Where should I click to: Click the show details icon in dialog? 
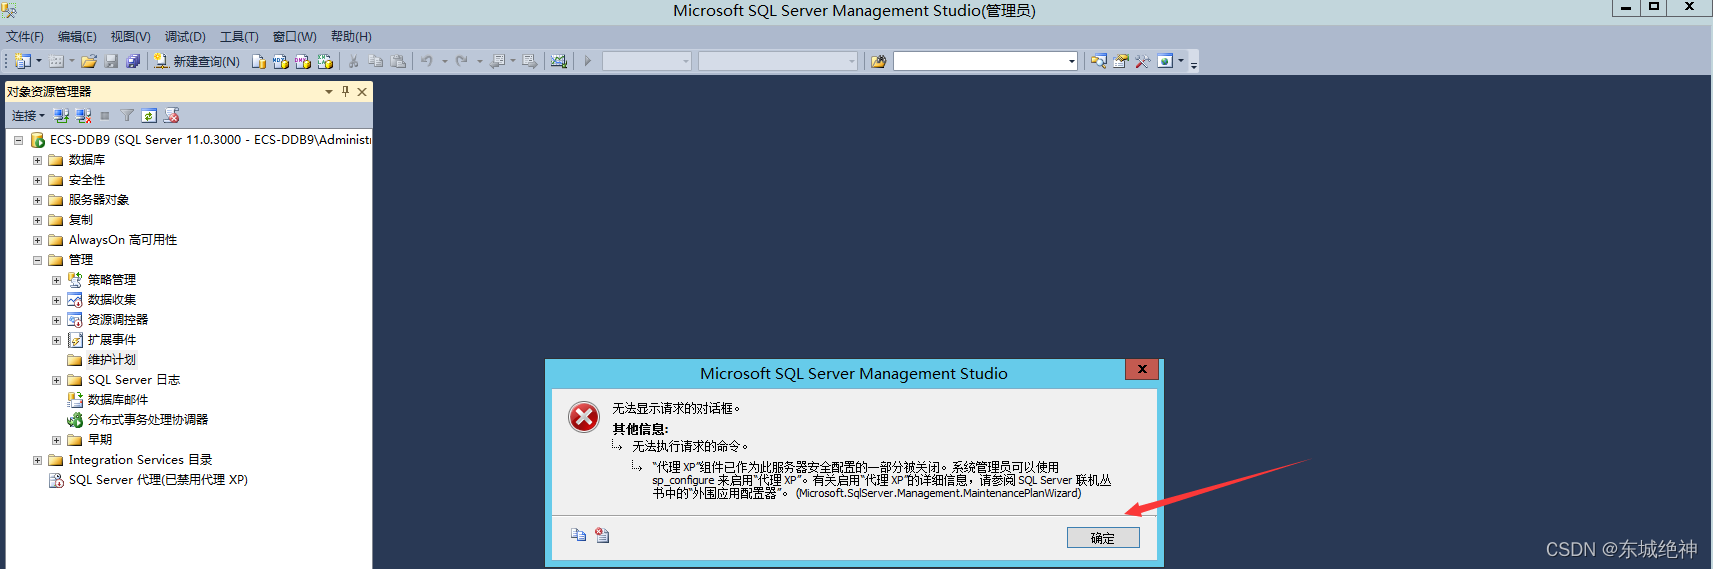602,535
